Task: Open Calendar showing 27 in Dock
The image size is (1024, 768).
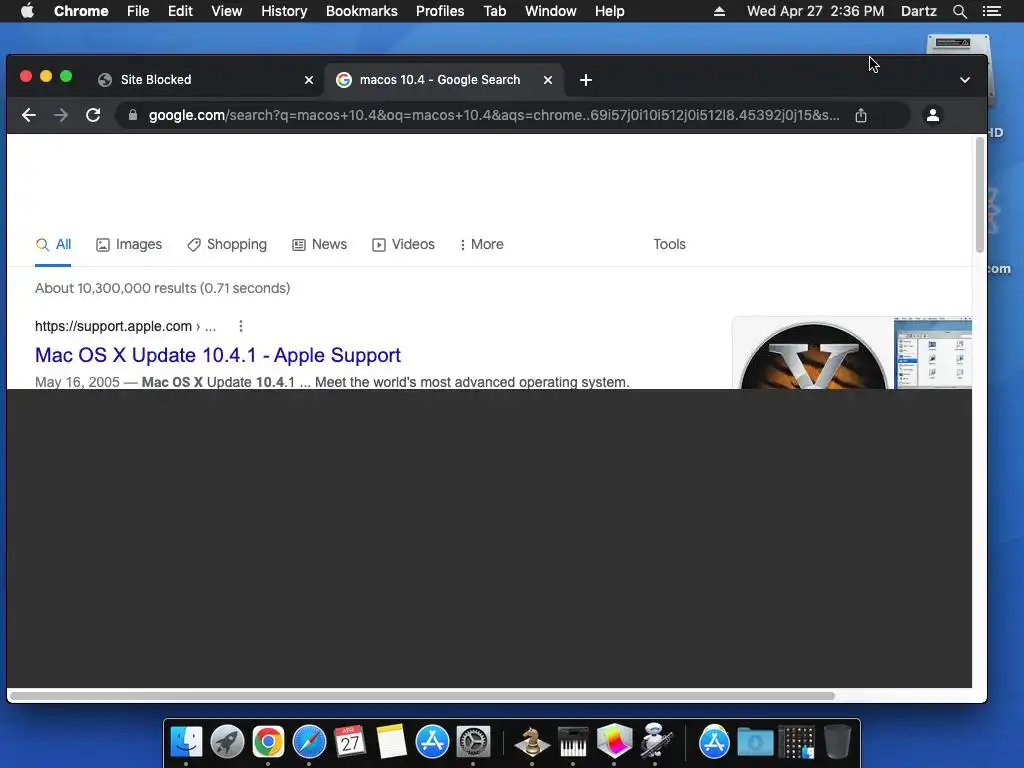Action: pos(350,741)
